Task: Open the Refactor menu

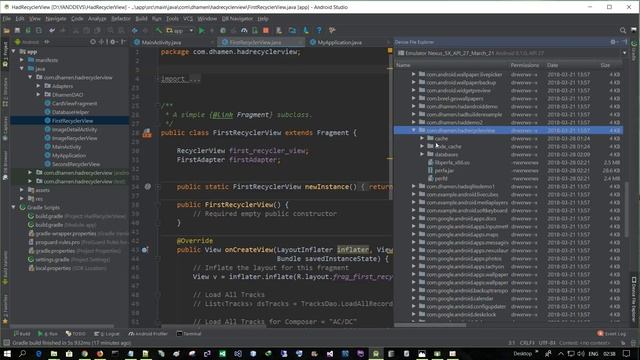Action: click(121, 19)
